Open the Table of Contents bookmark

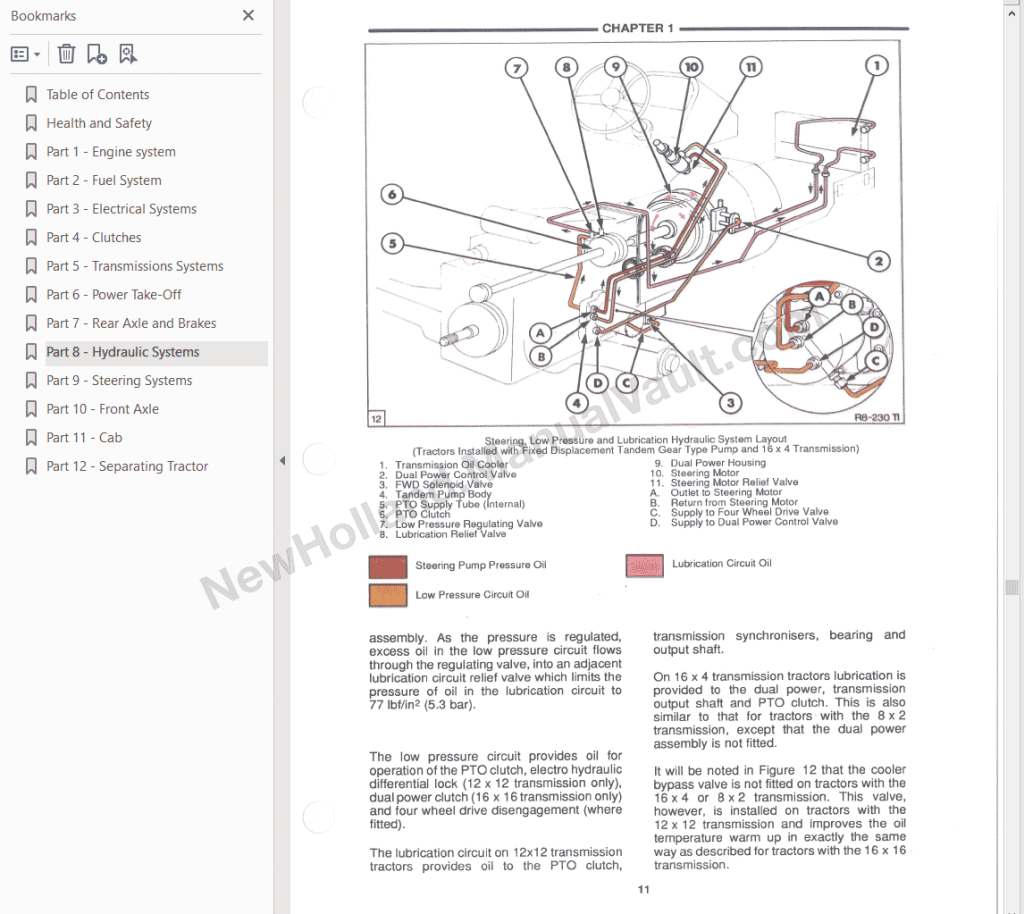pos(97,95)
